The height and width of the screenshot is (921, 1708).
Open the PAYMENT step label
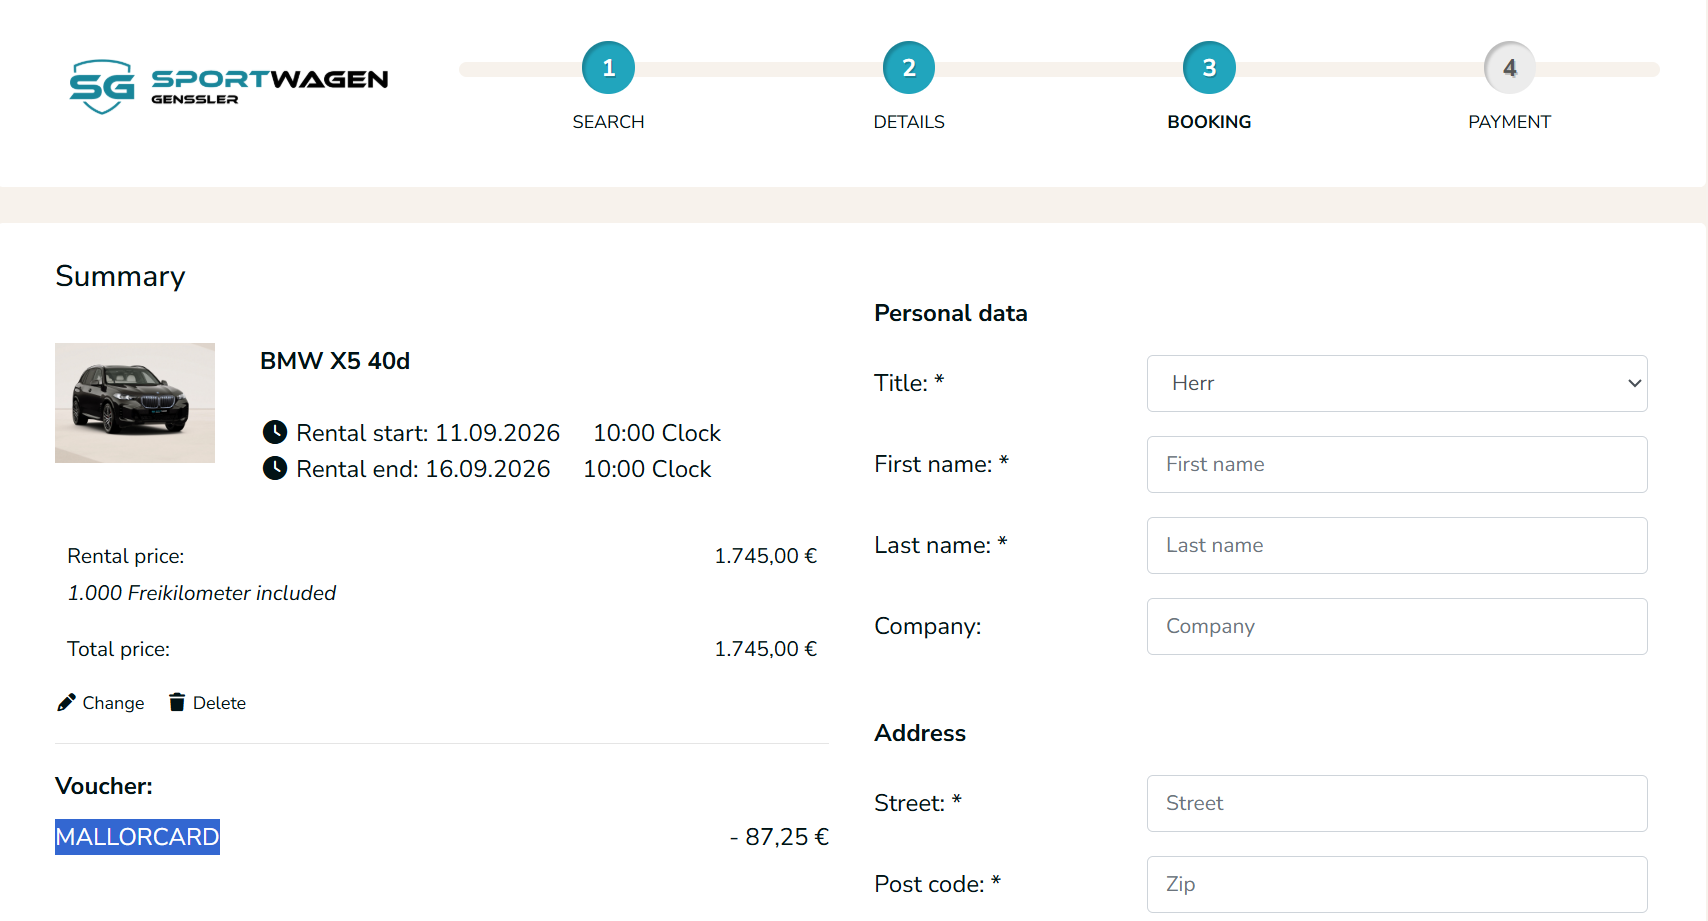pyautogui.click(x=1510, y=122)
